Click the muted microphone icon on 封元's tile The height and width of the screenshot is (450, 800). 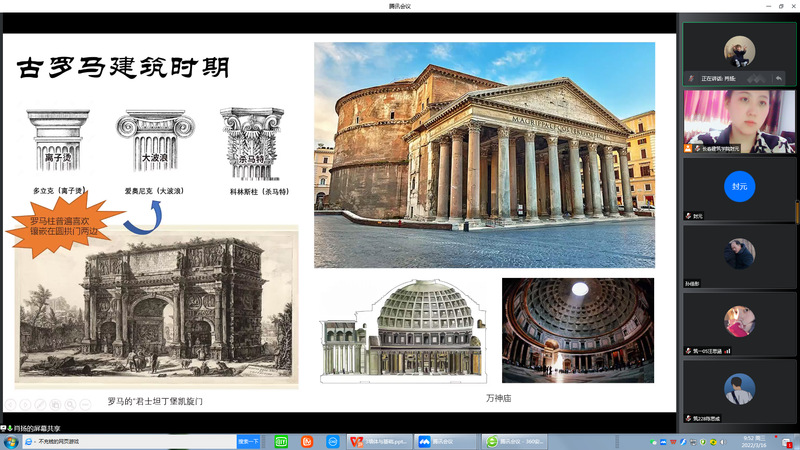click(x=689, y=215)
